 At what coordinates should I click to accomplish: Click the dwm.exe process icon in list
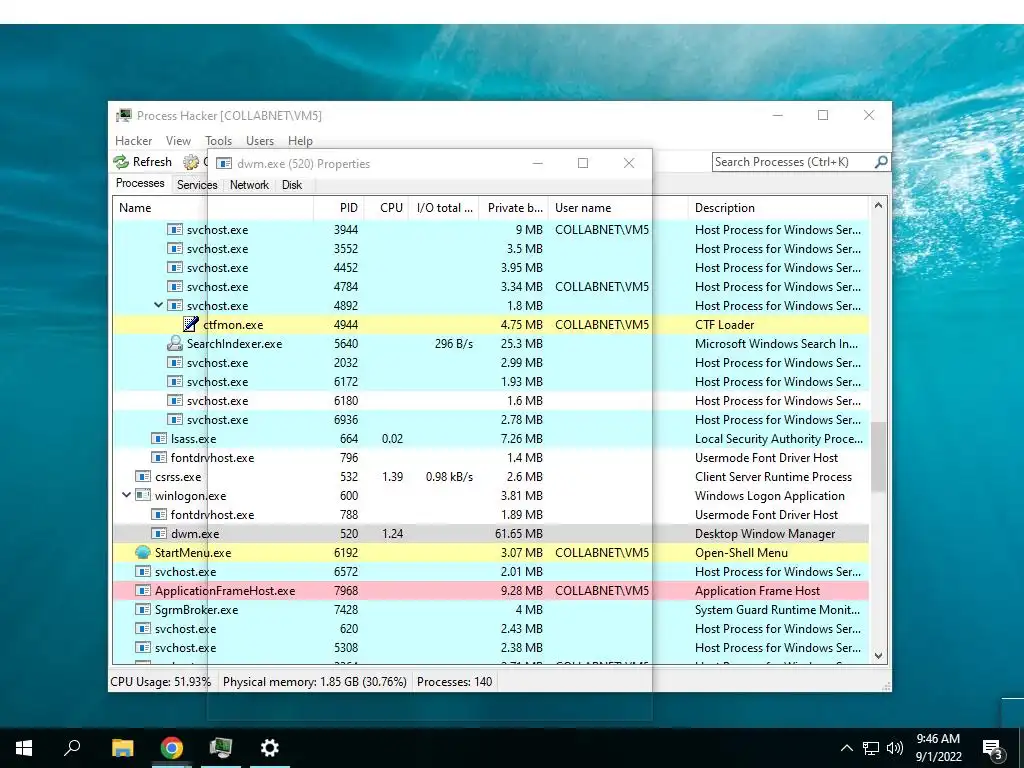159,533
